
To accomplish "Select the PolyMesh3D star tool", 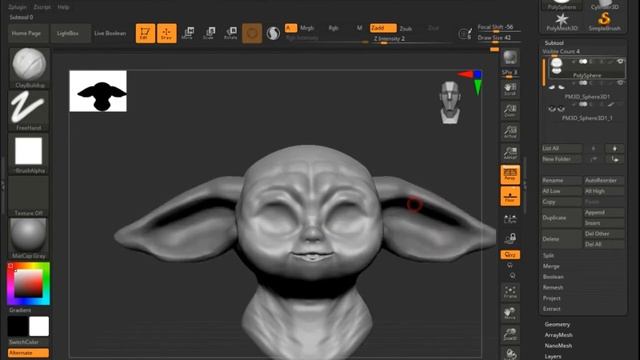I will click(x=562, y=21).
